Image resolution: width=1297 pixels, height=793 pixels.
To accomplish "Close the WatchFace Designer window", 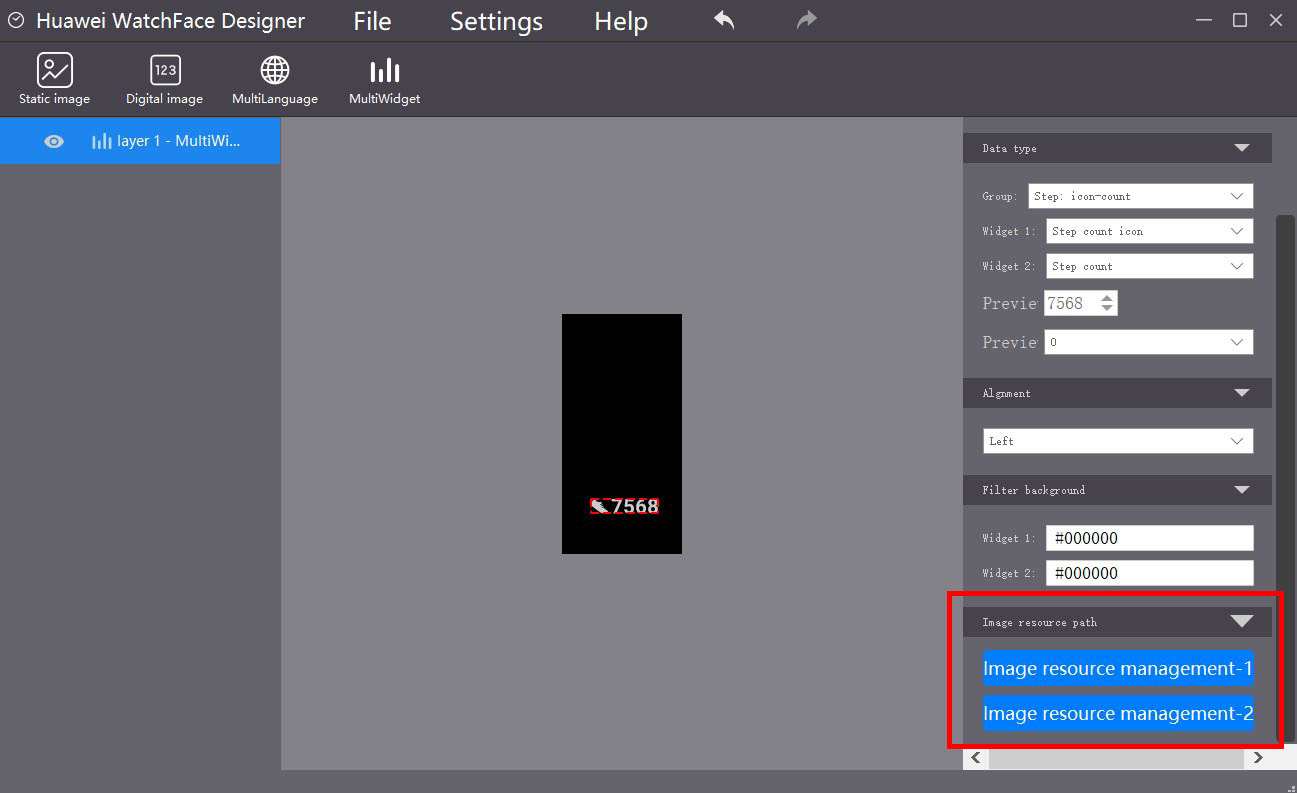I will (1275, 20).
